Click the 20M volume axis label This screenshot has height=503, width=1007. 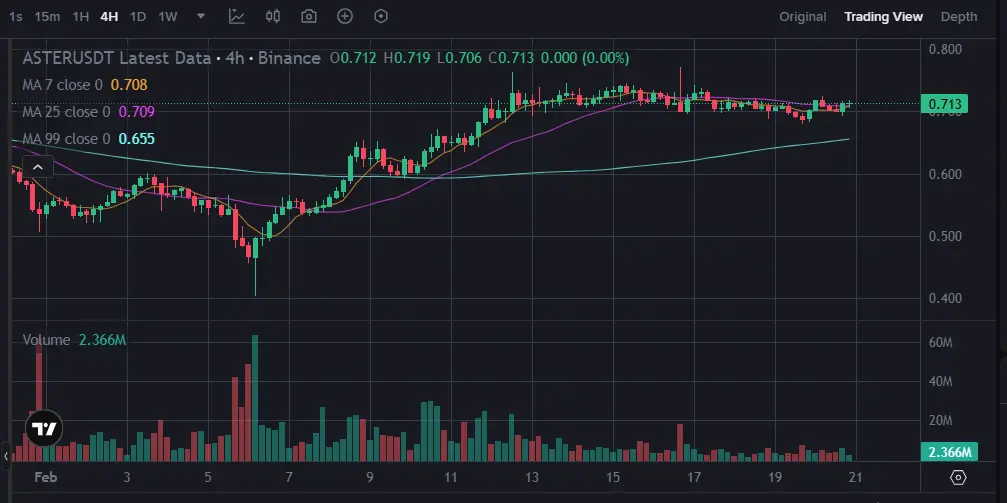point(940,421)
